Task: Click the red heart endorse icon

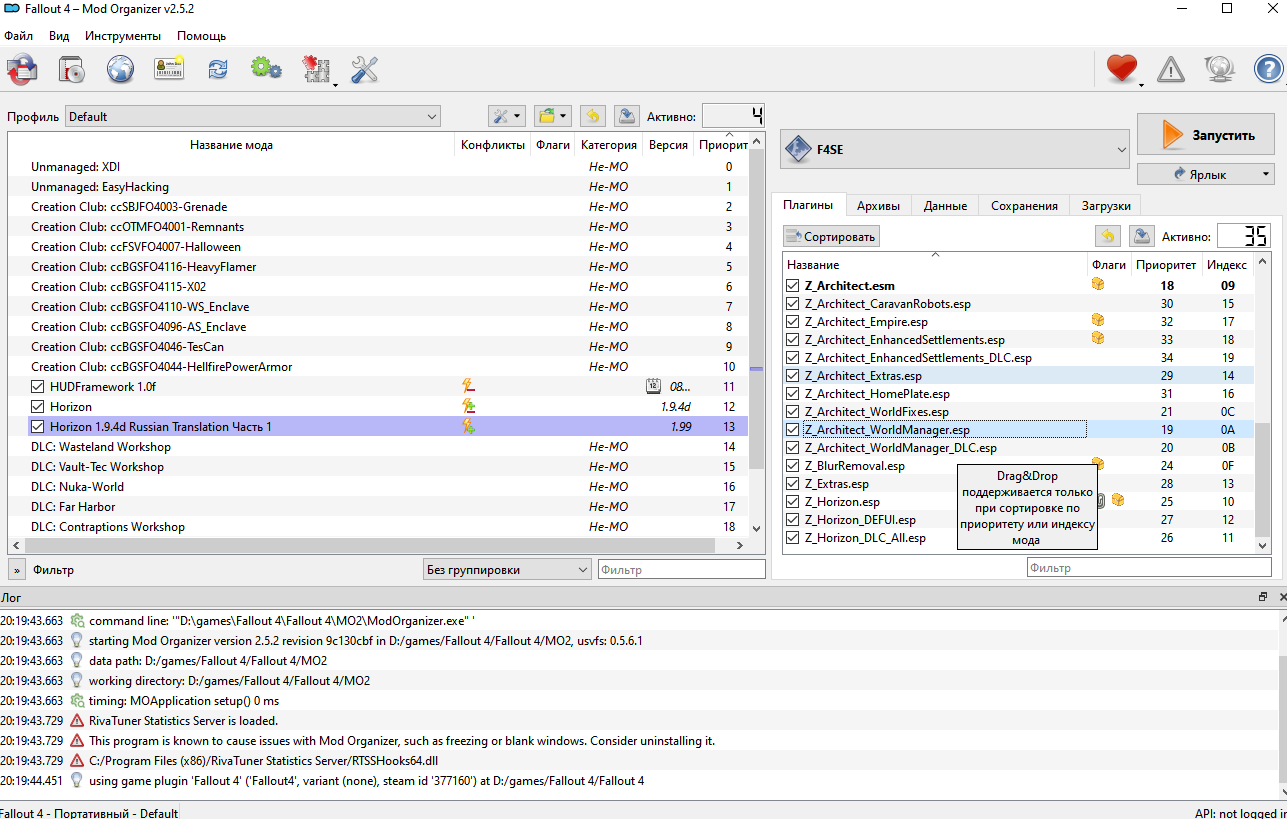Action: pos(1122,69)
